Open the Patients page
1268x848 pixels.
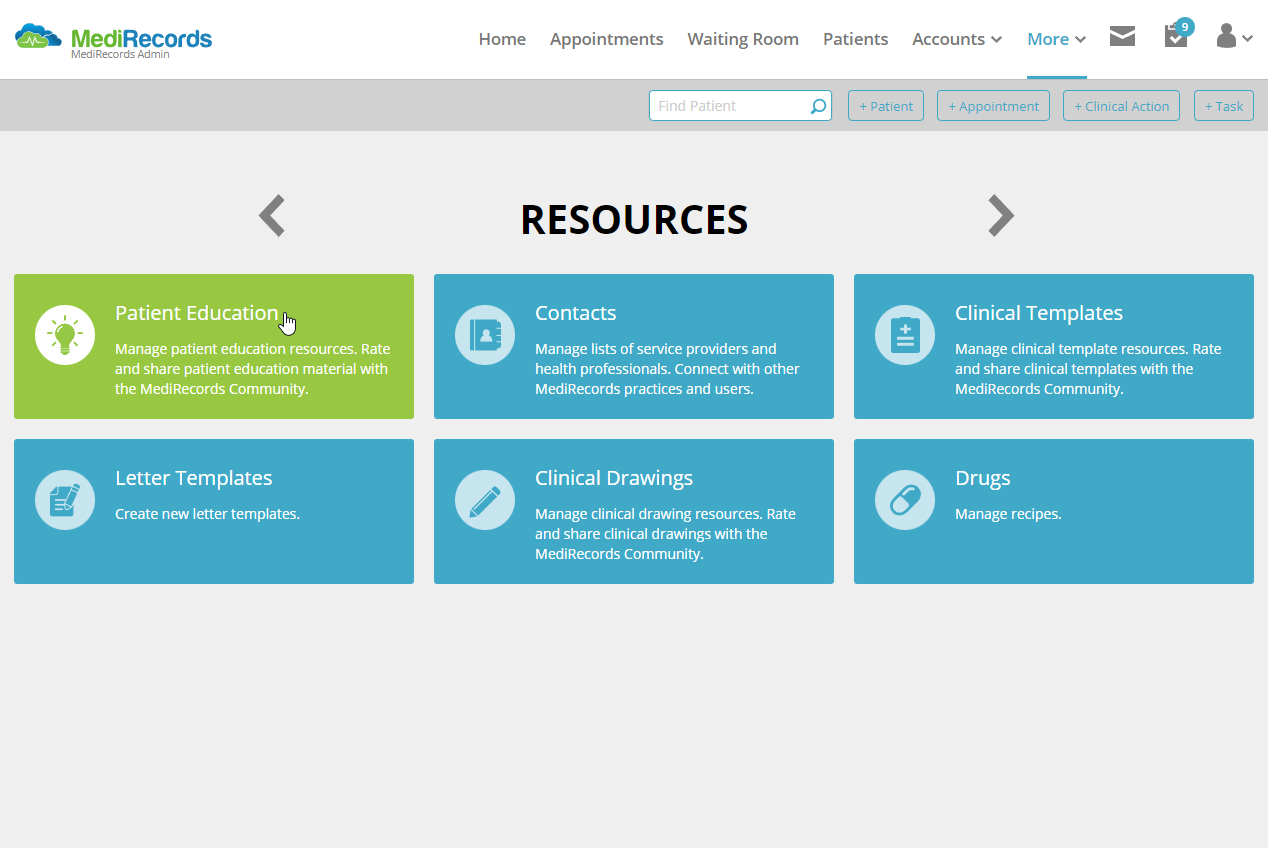(x=855, y=39)
